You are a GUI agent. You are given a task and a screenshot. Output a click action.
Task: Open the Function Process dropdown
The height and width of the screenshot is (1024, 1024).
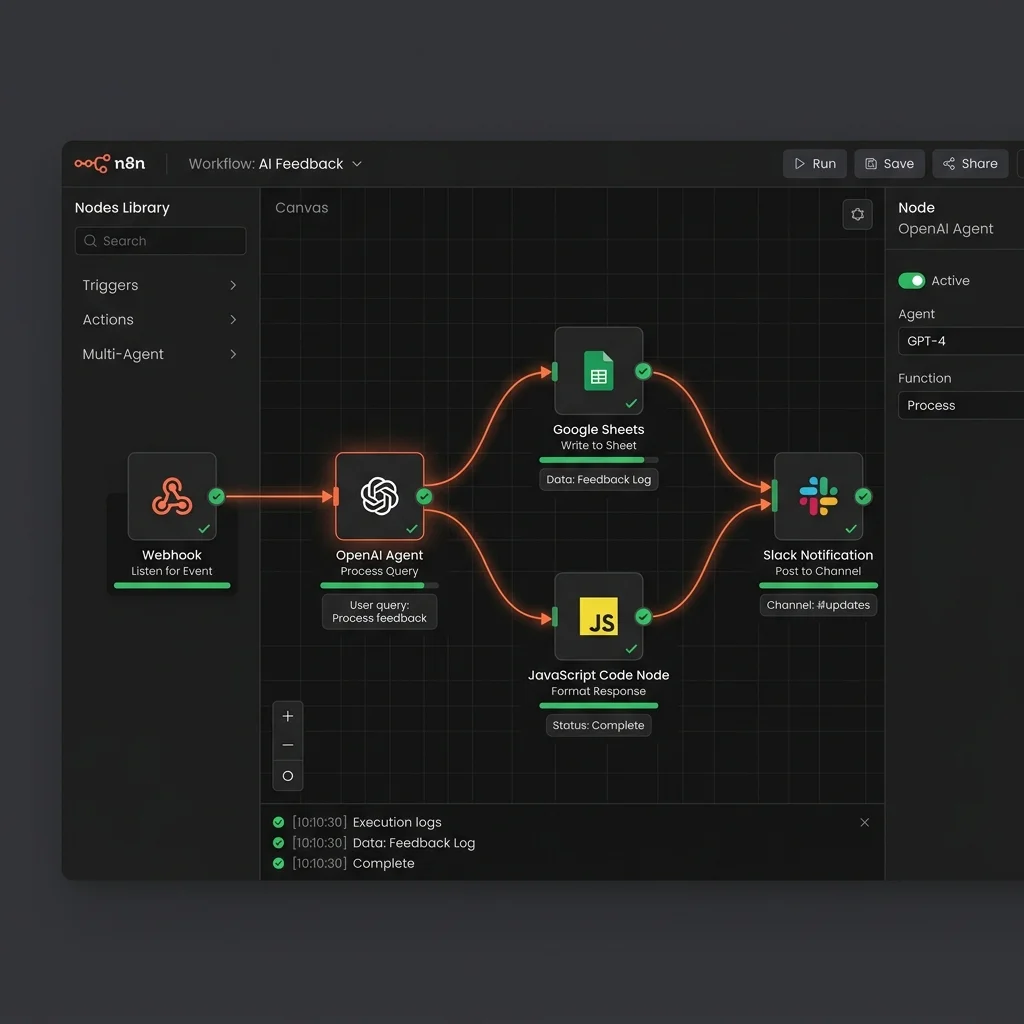point(961,406)
